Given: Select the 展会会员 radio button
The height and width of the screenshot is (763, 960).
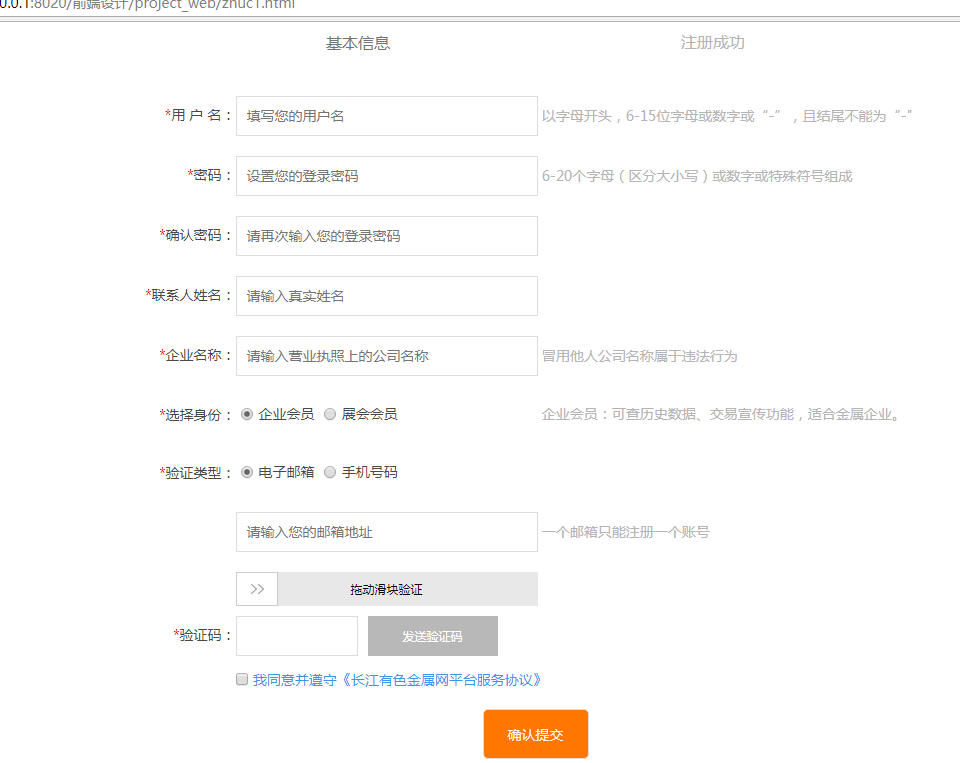Looking at the screenshot, I should coord(330,414).
